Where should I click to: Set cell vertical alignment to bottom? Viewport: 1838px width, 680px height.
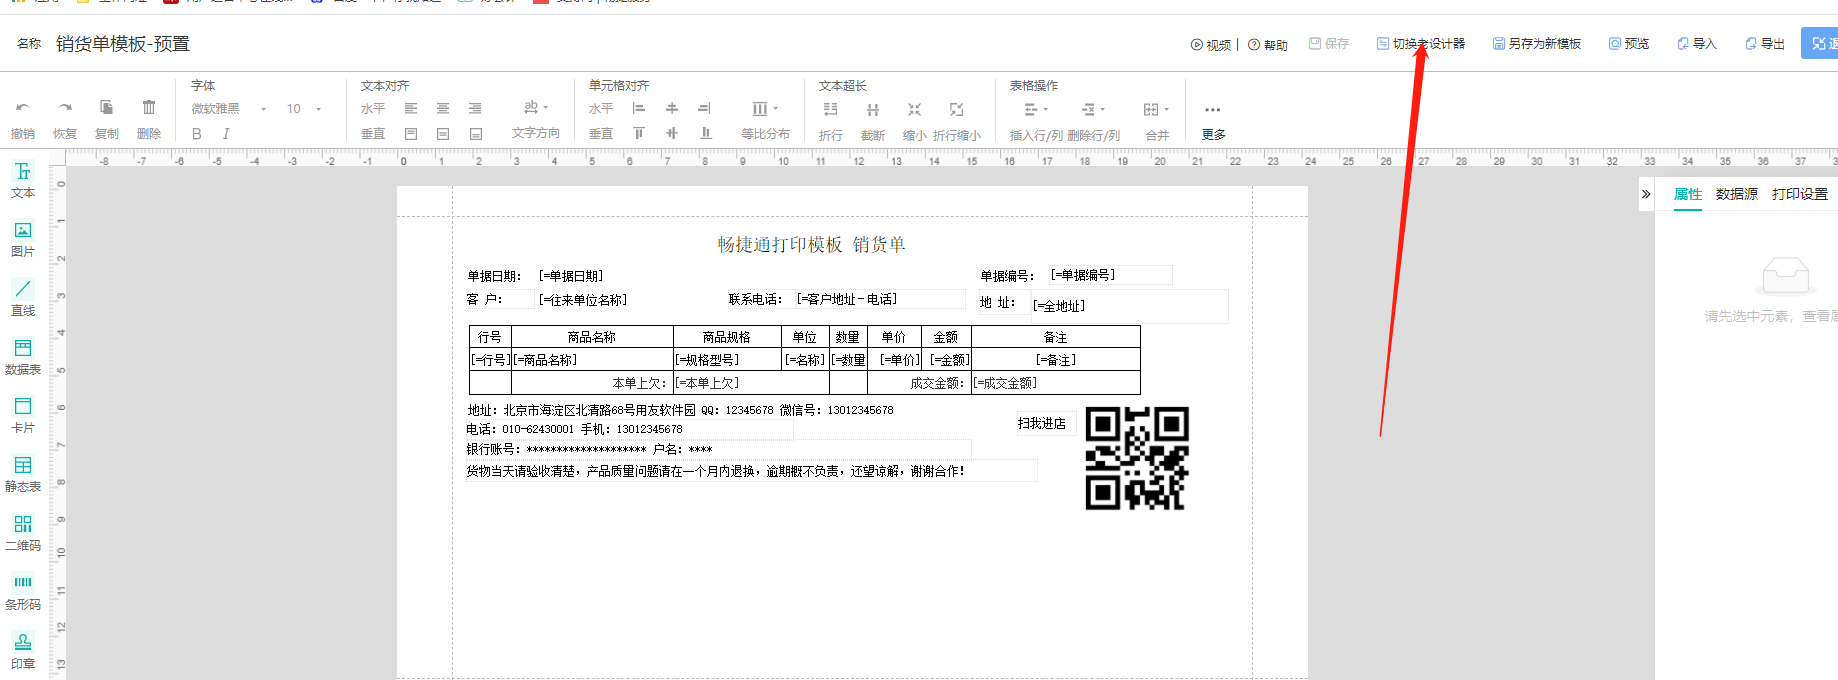(706, 133)
